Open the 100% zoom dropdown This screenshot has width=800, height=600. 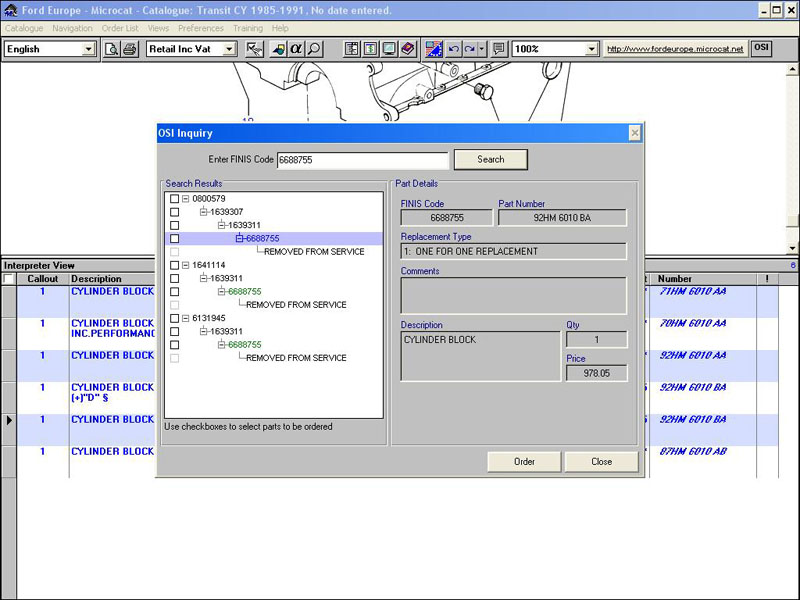(591, 49)
